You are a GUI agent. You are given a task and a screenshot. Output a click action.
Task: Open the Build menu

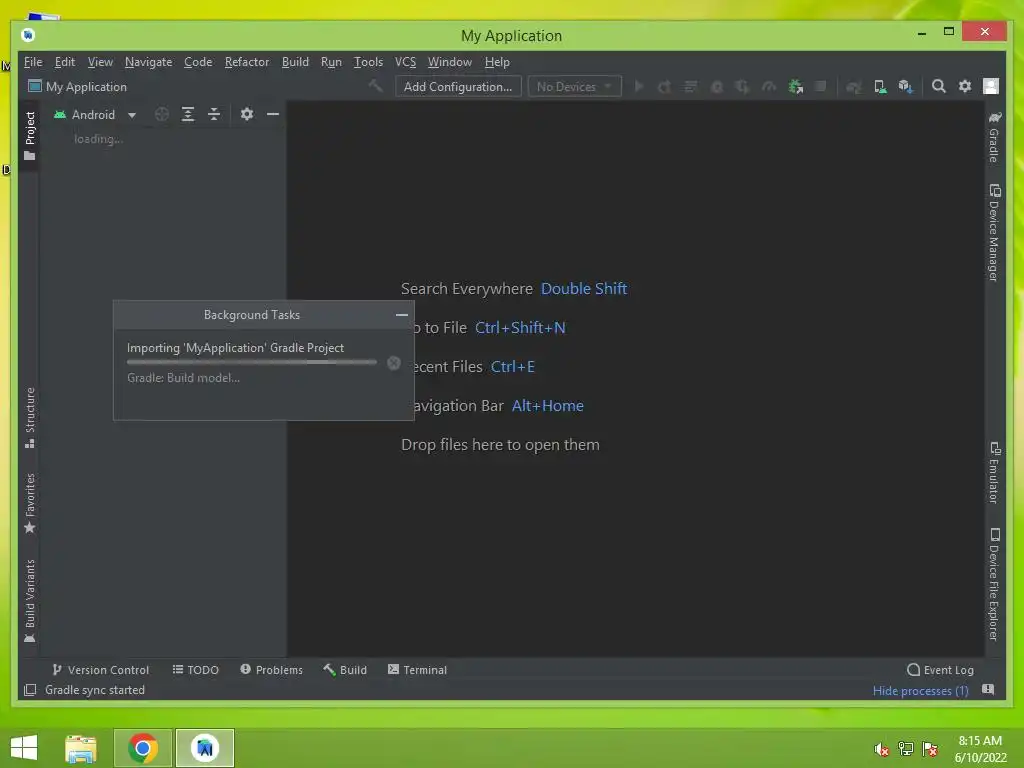click(x=295, y=62)
